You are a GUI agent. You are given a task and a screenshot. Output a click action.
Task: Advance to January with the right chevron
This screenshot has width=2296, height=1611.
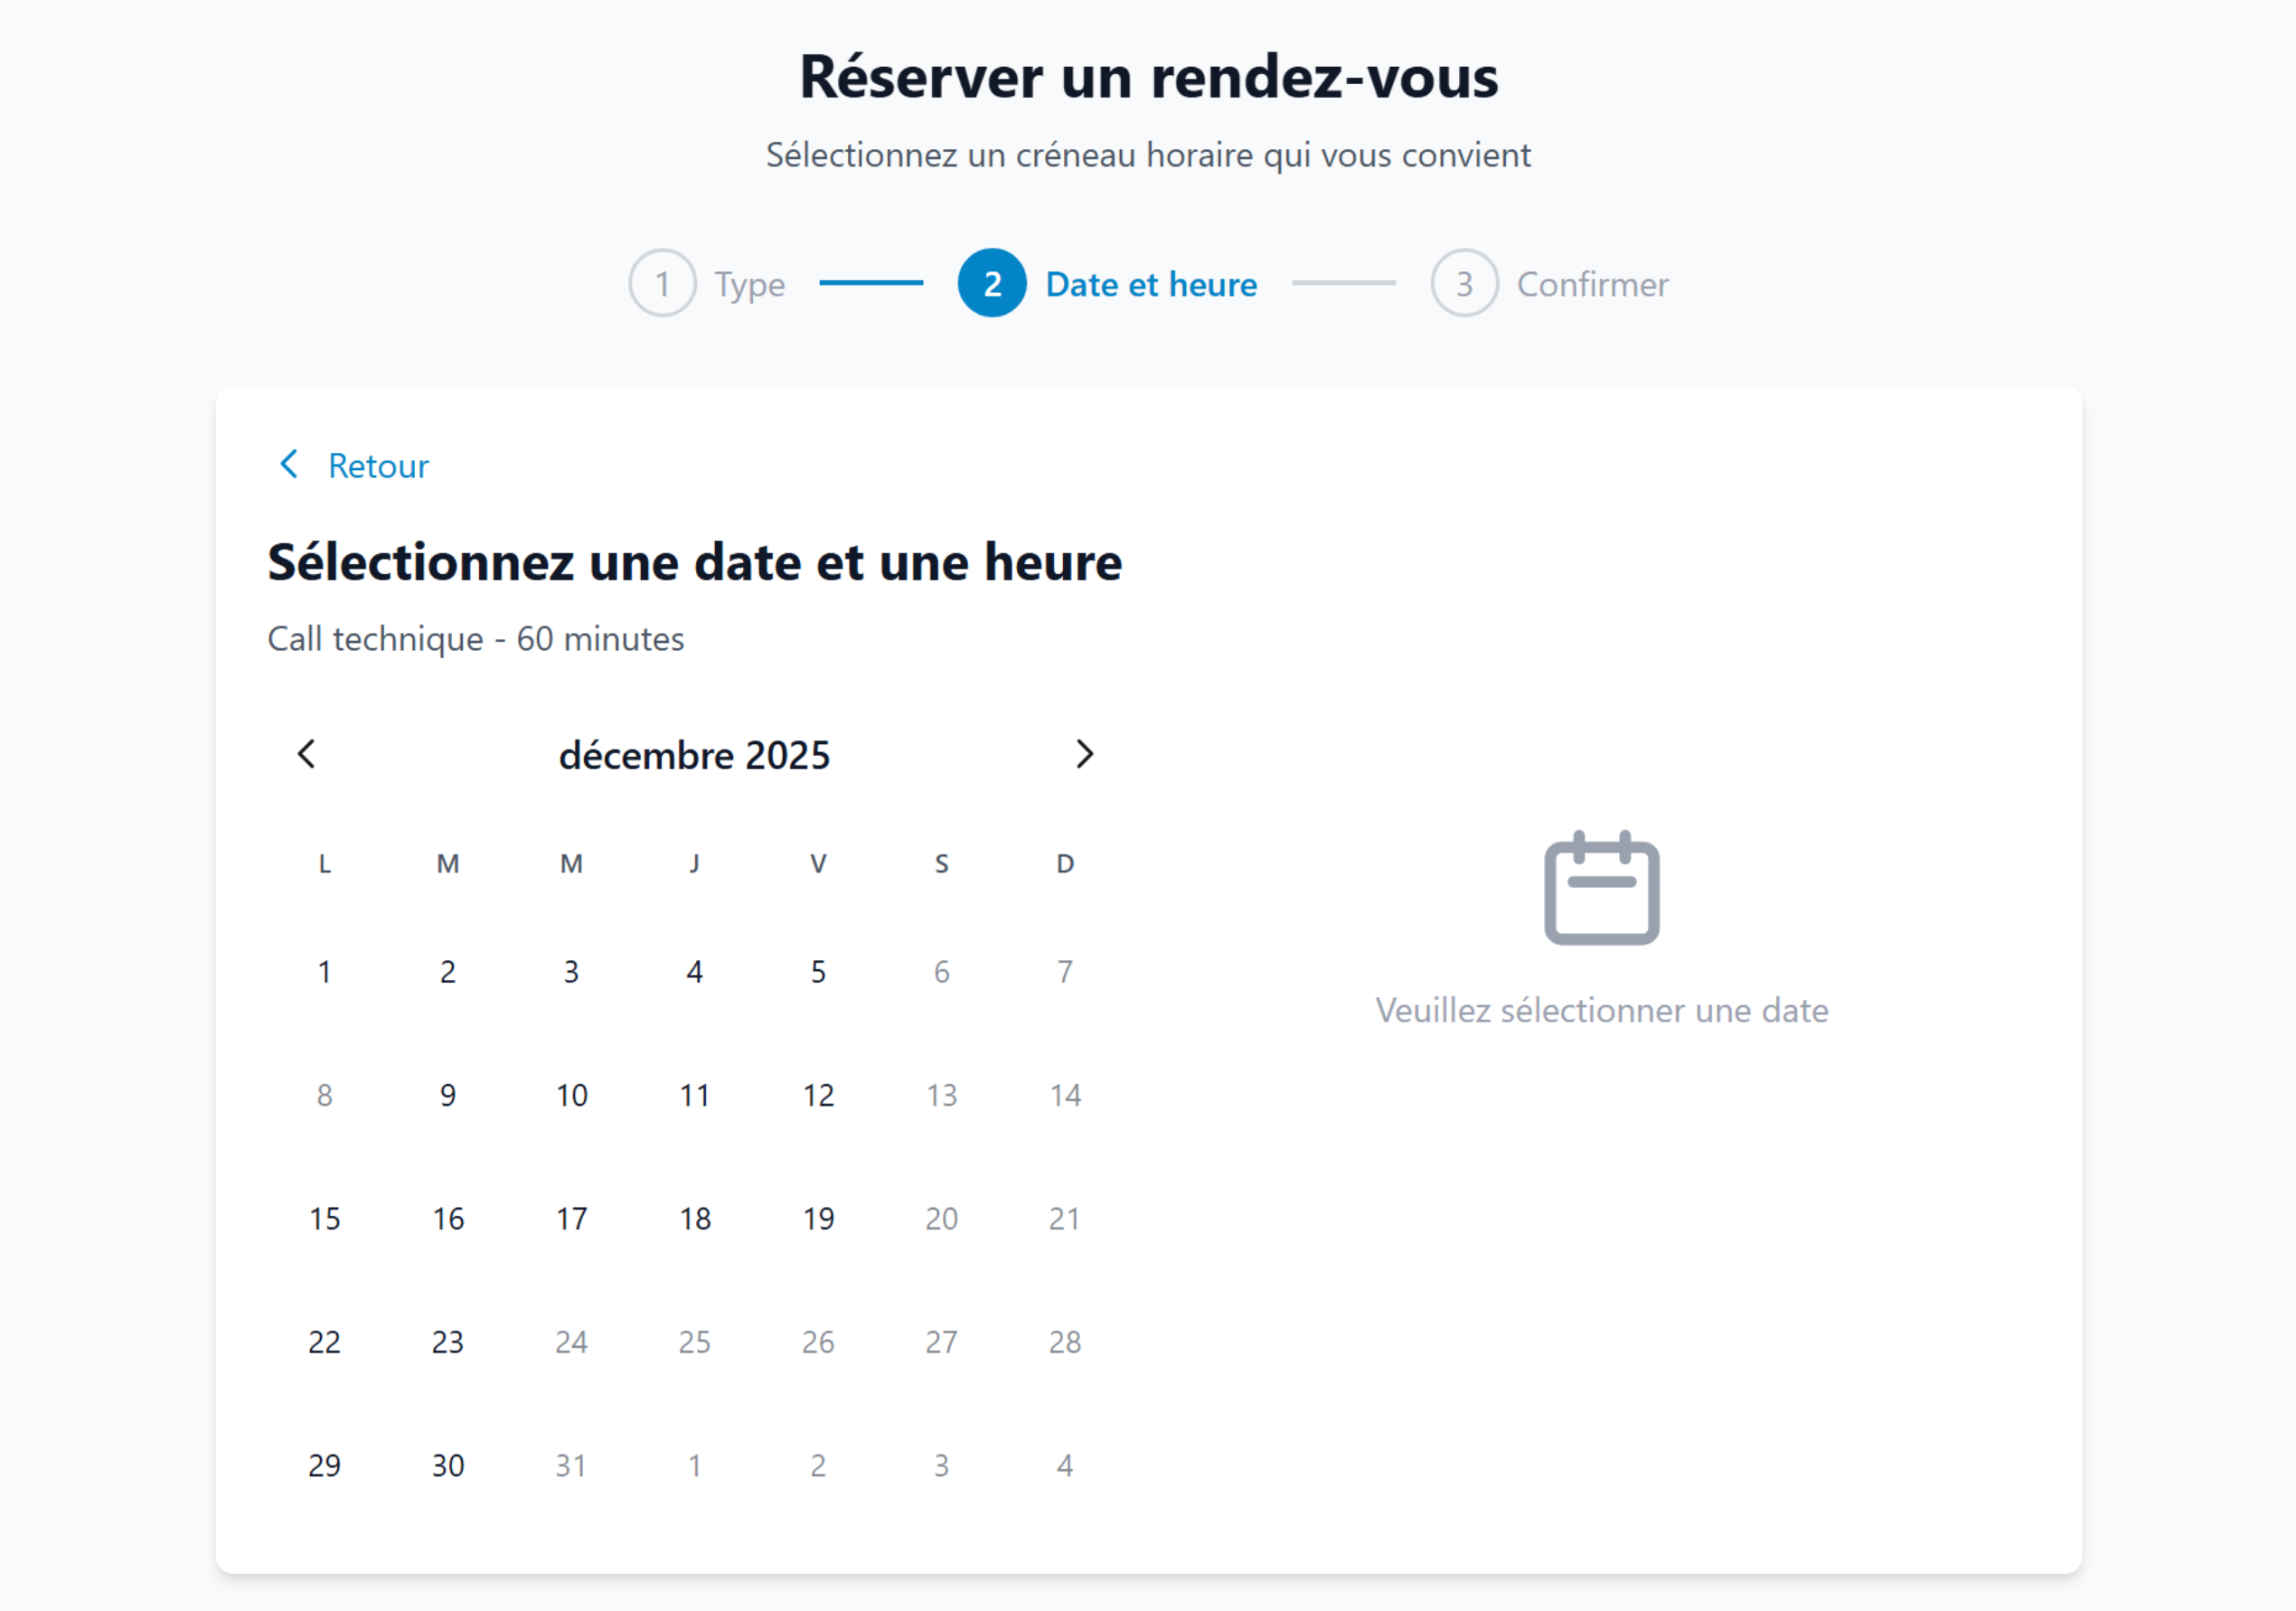pos(1085,755)
